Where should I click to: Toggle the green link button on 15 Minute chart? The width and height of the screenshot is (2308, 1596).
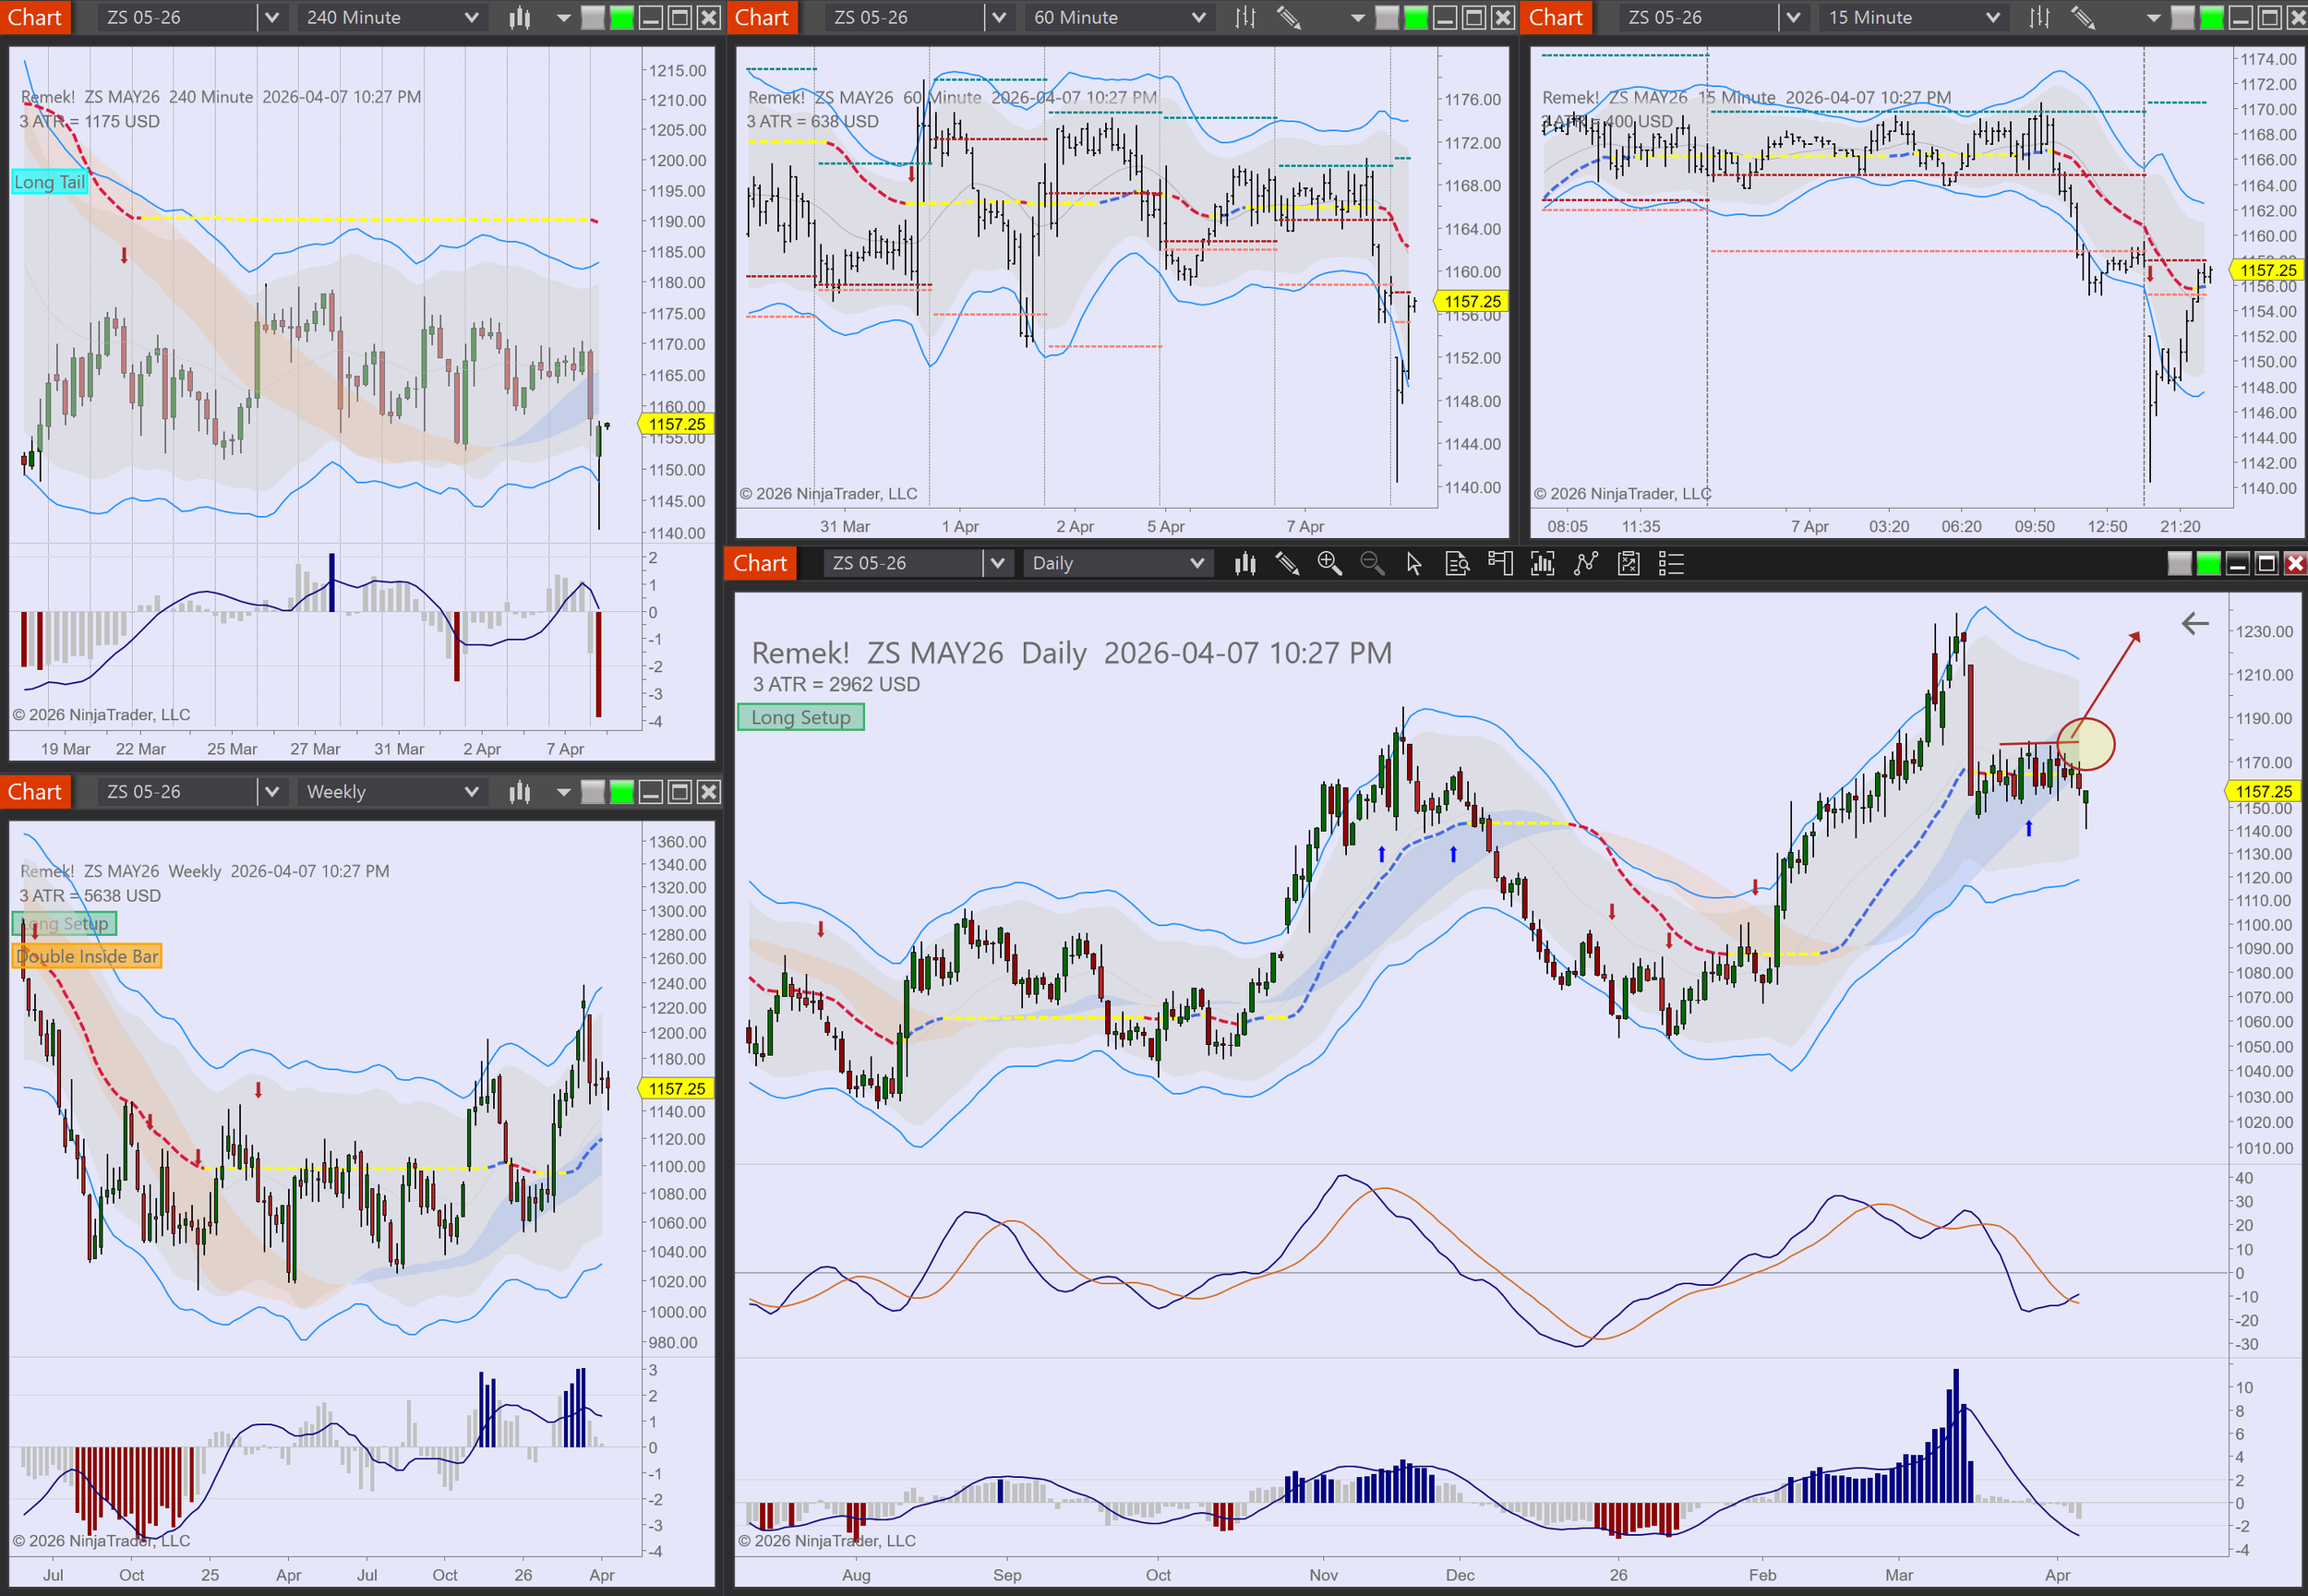[x=2212, y=17]
